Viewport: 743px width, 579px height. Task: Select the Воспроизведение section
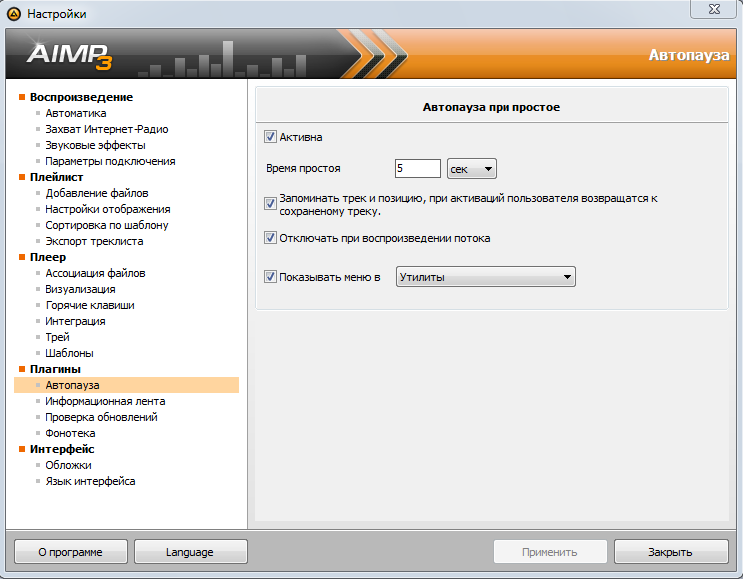(x=81, y=97)
